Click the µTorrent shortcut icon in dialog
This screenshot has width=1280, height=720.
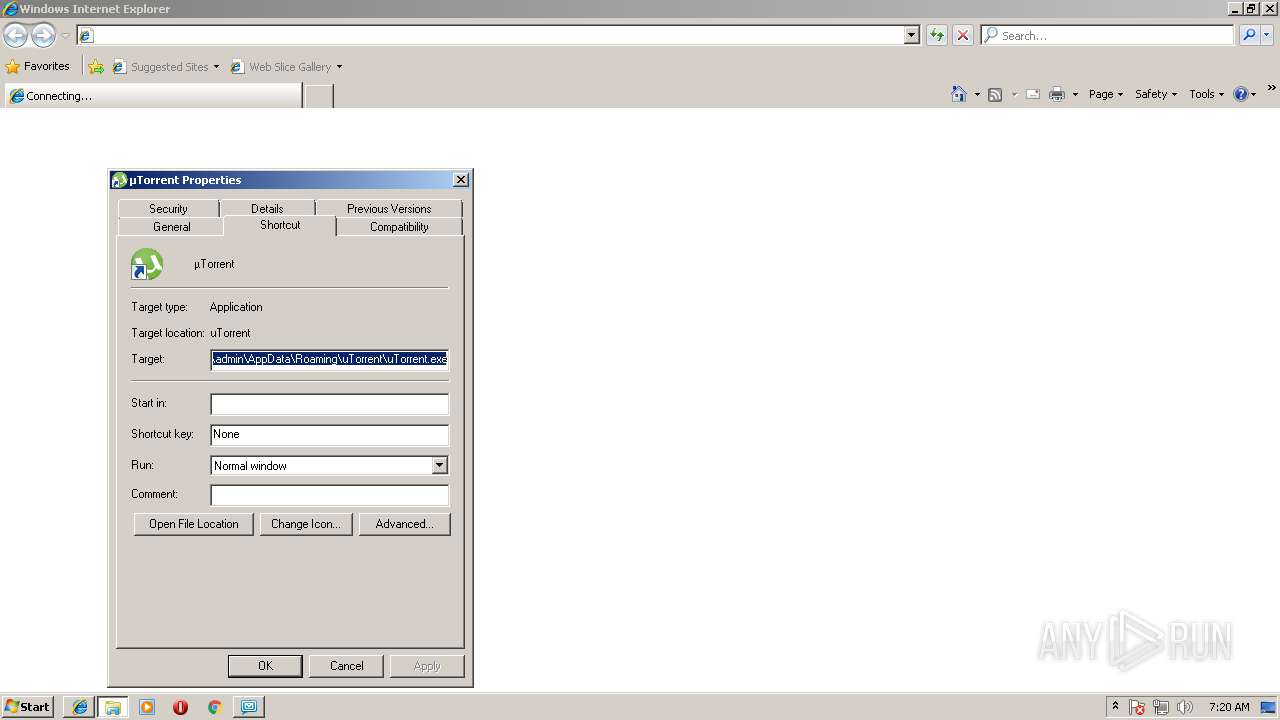point(147,264)
